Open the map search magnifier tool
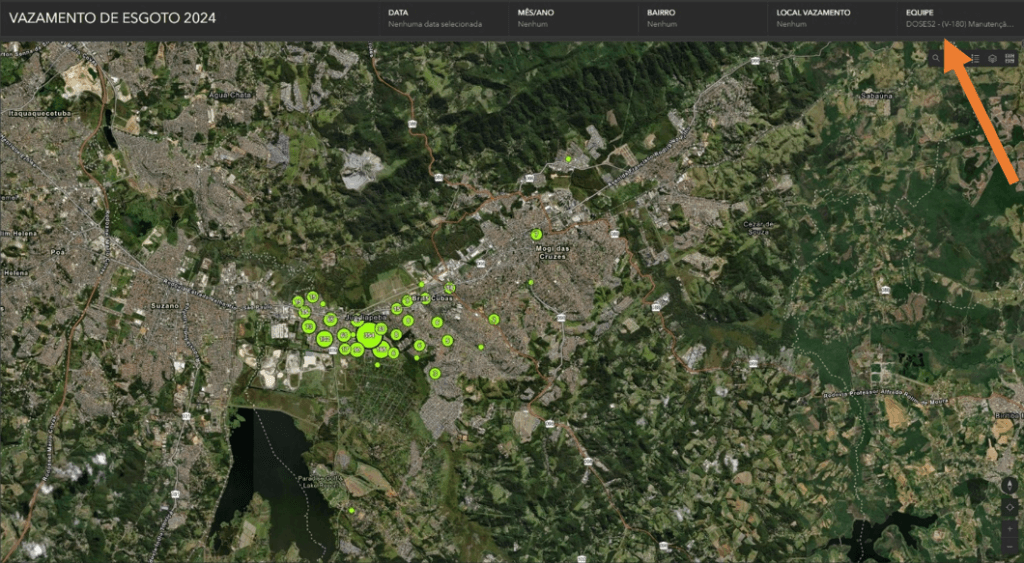Image resolution: width=1024 pixels, height=563 pixels. pyautogui.click(x=936, y=59)
